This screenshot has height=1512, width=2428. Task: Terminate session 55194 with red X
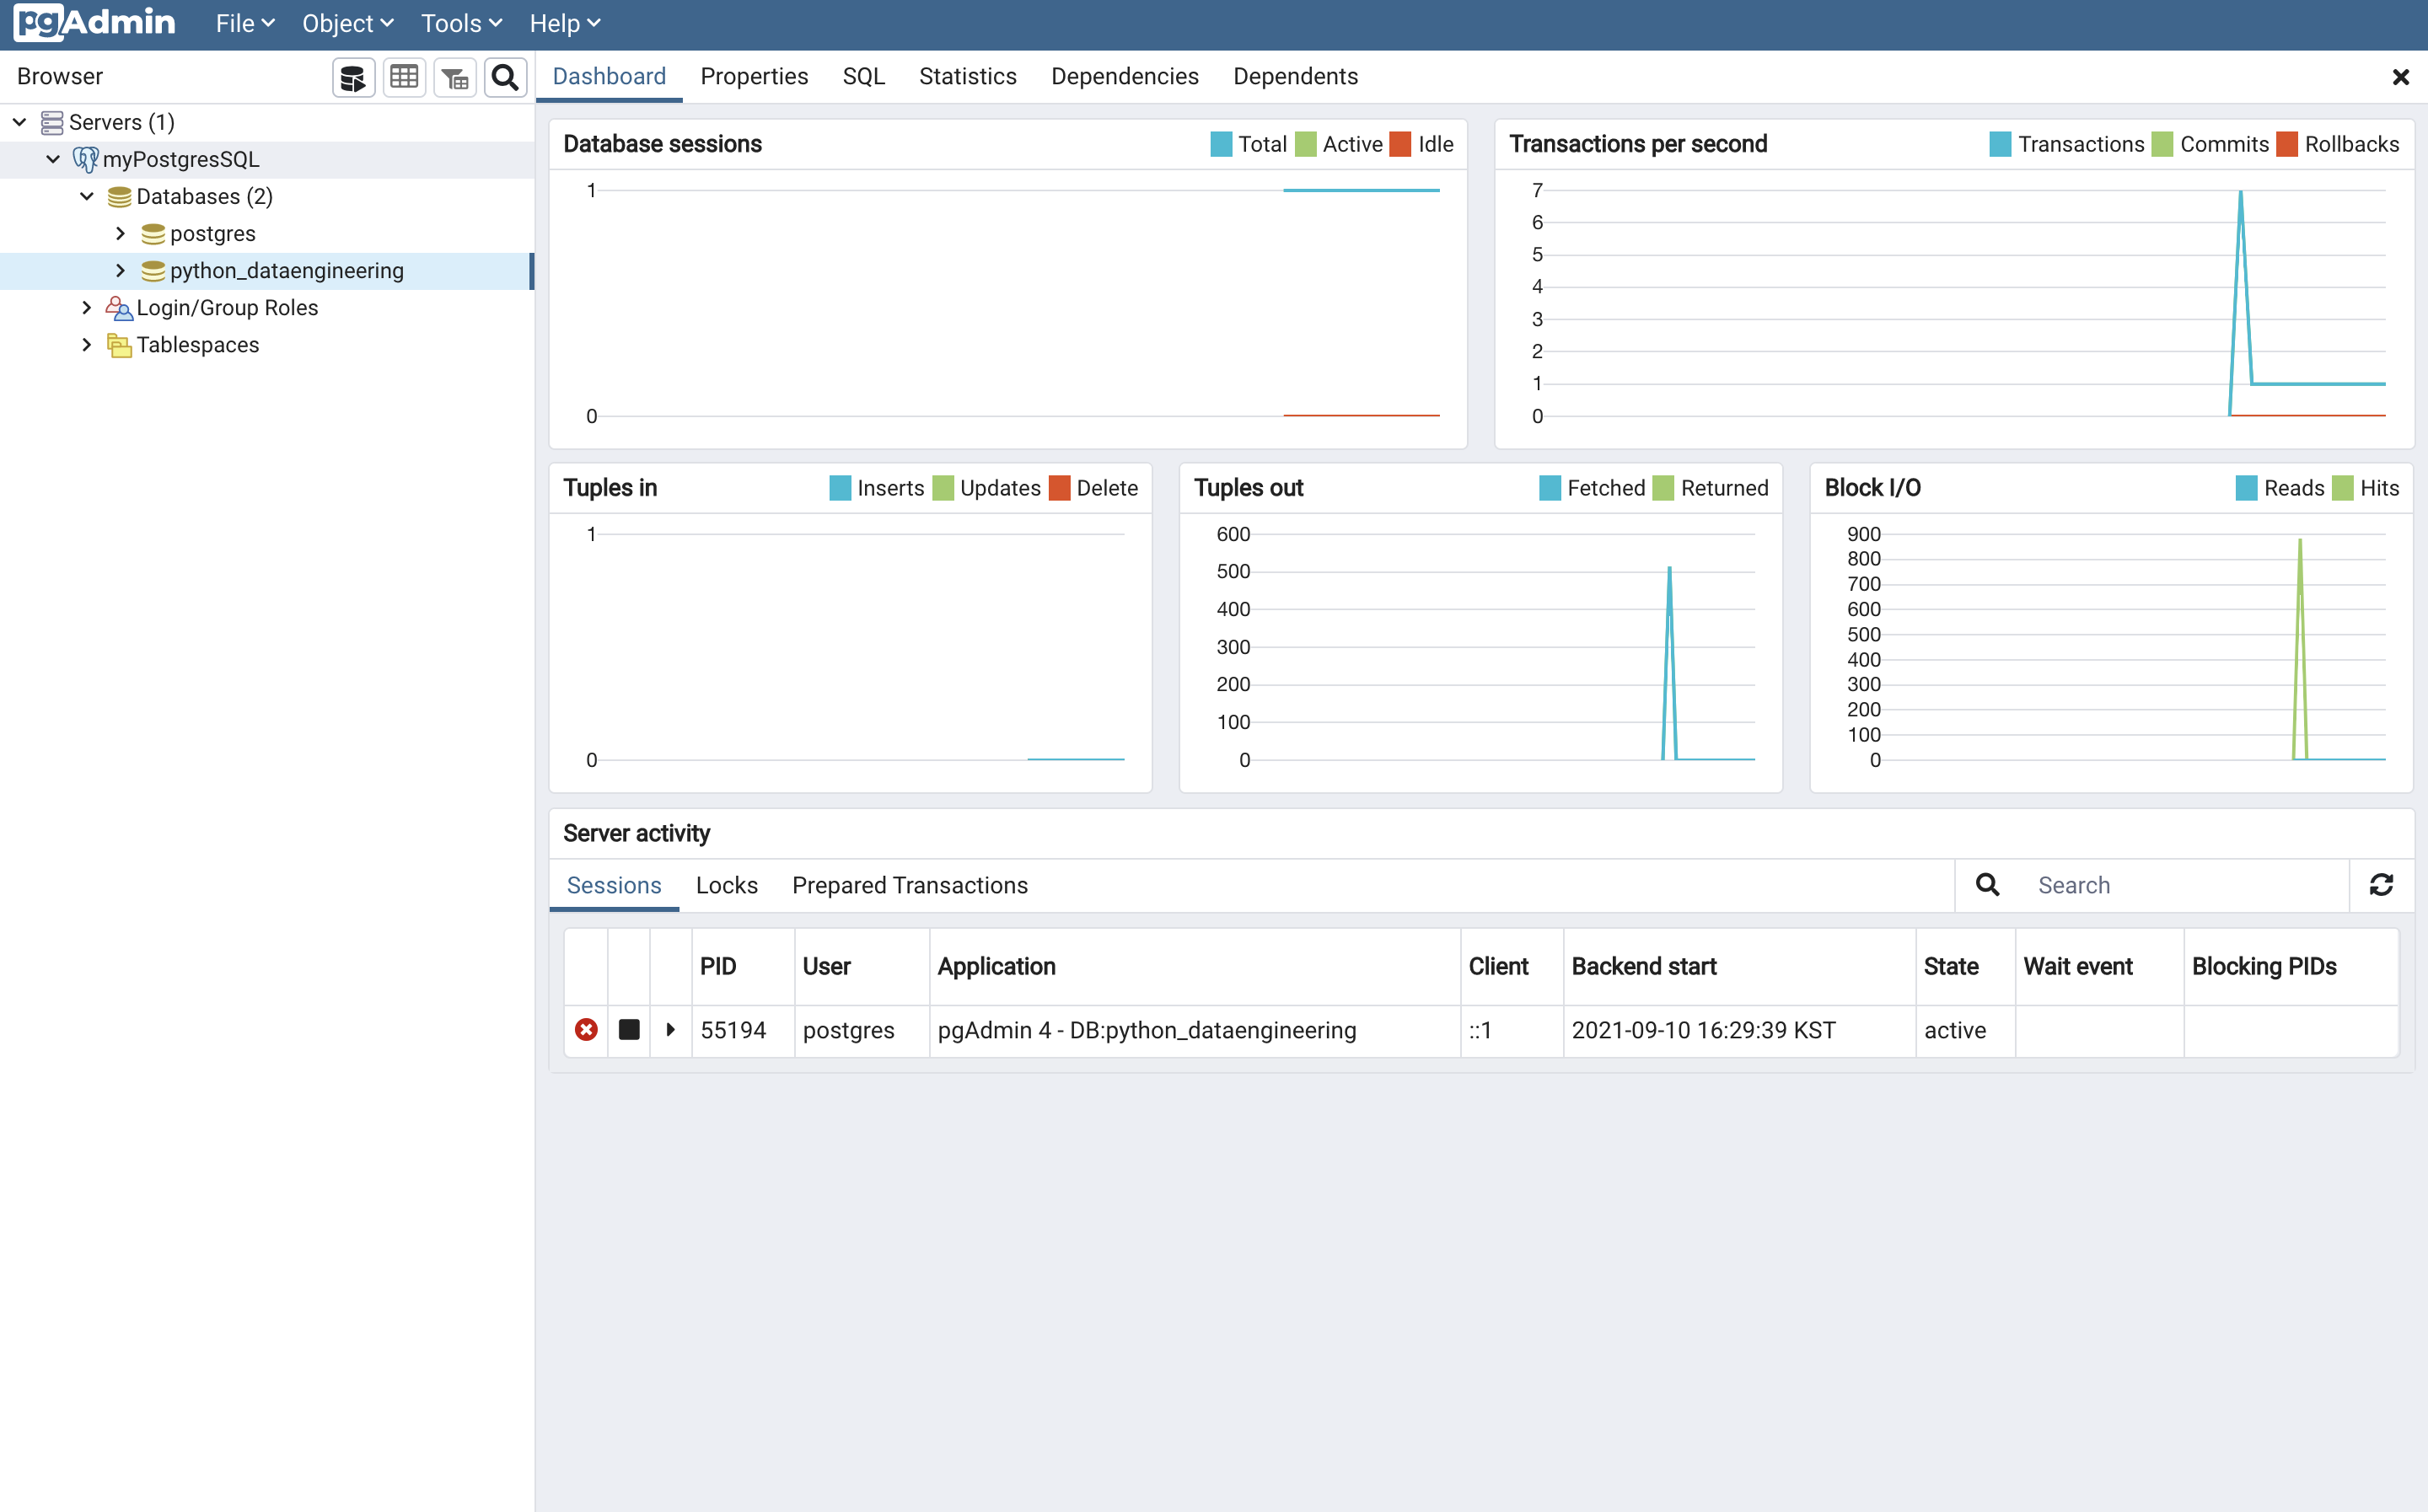(x=587, y=1030)
